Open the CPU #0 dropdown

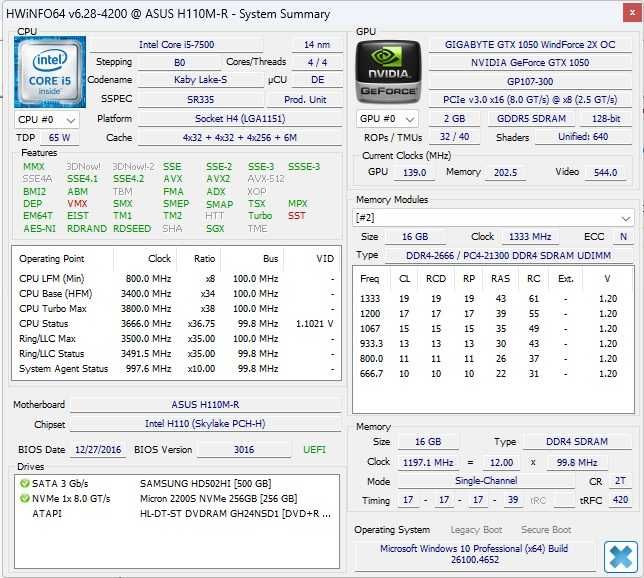47,120
